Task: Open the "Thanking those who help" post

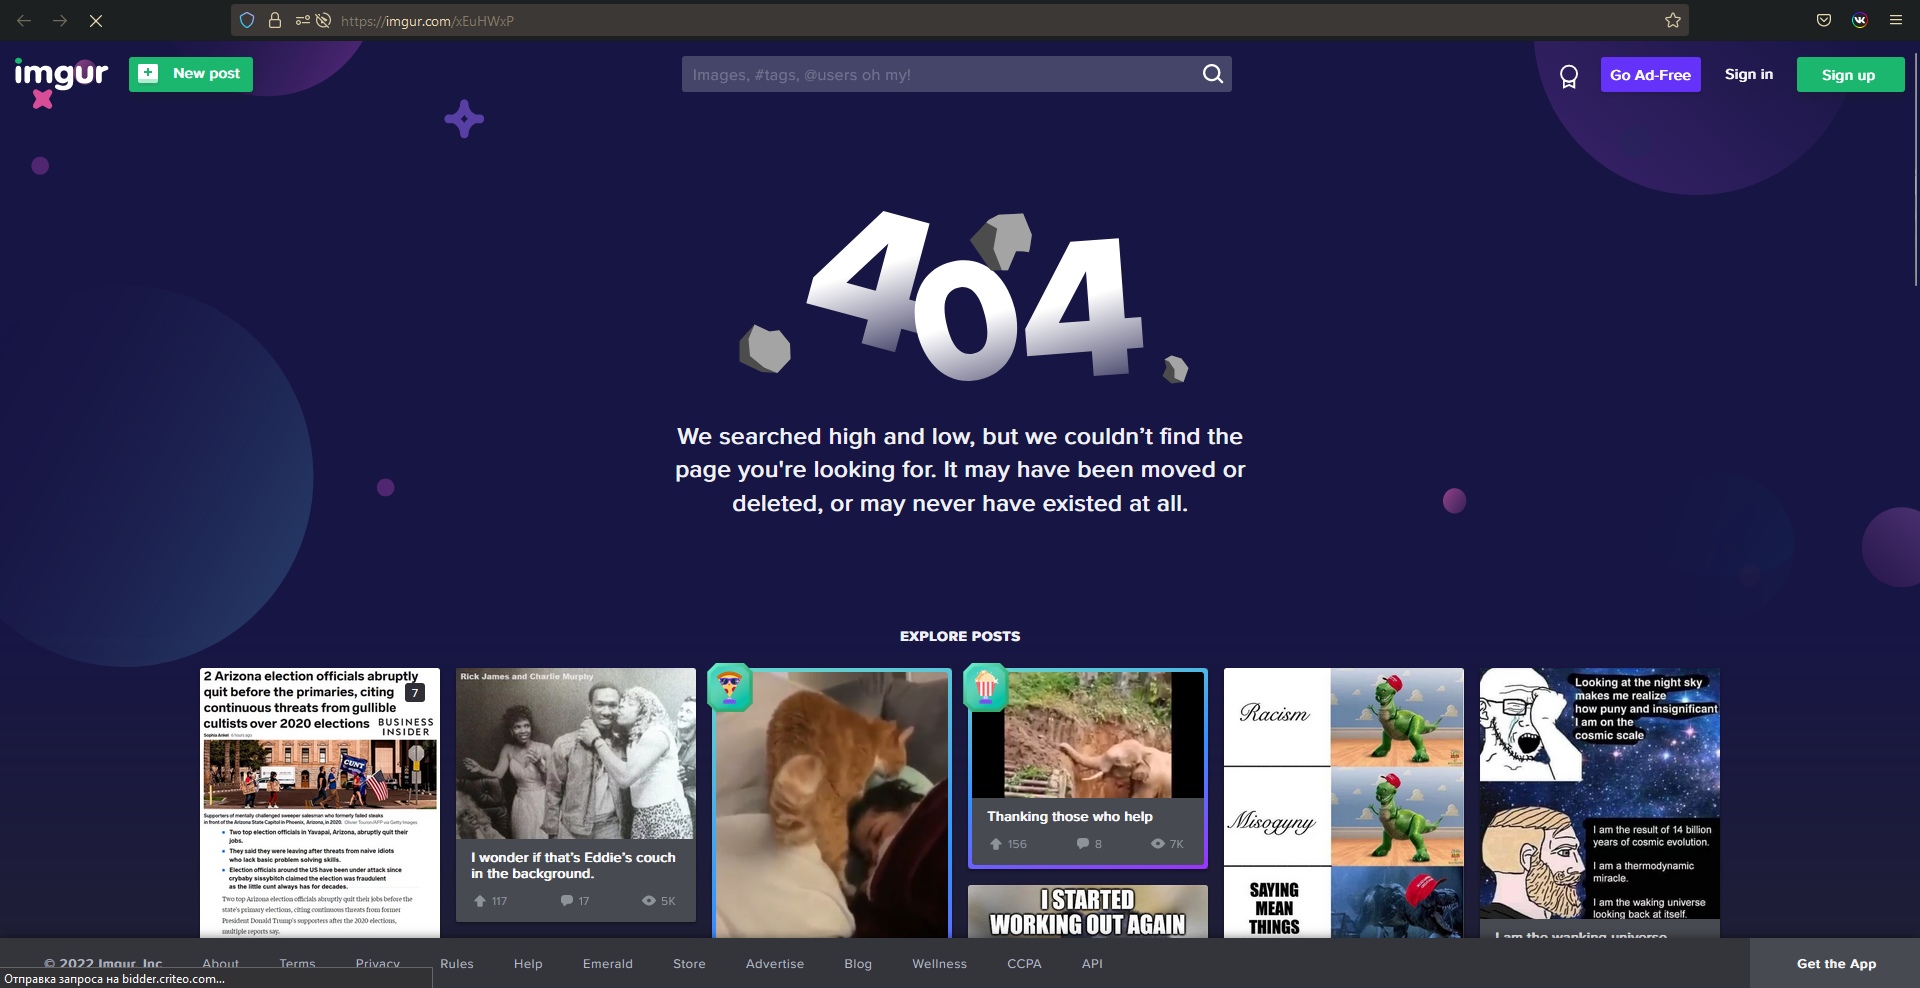Action: [x=1088, y=766]
